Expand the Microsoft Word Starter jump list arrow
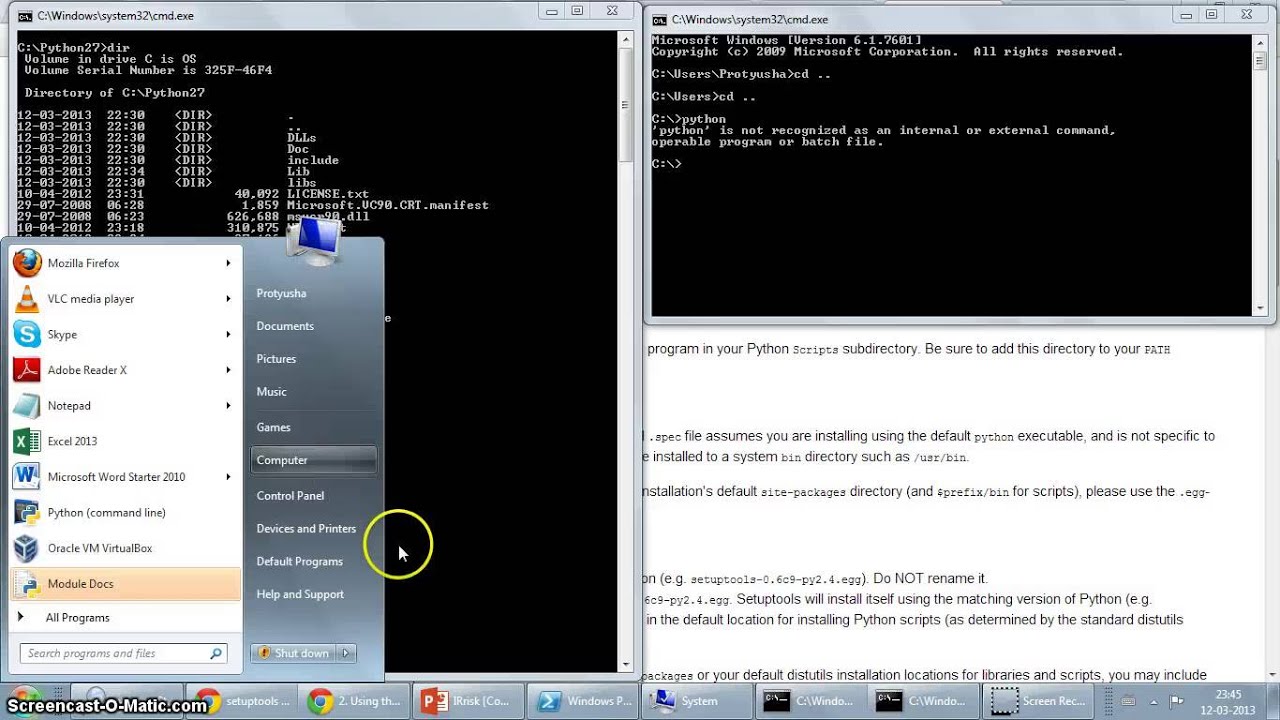1280x720 pixels. coord(228,477)
